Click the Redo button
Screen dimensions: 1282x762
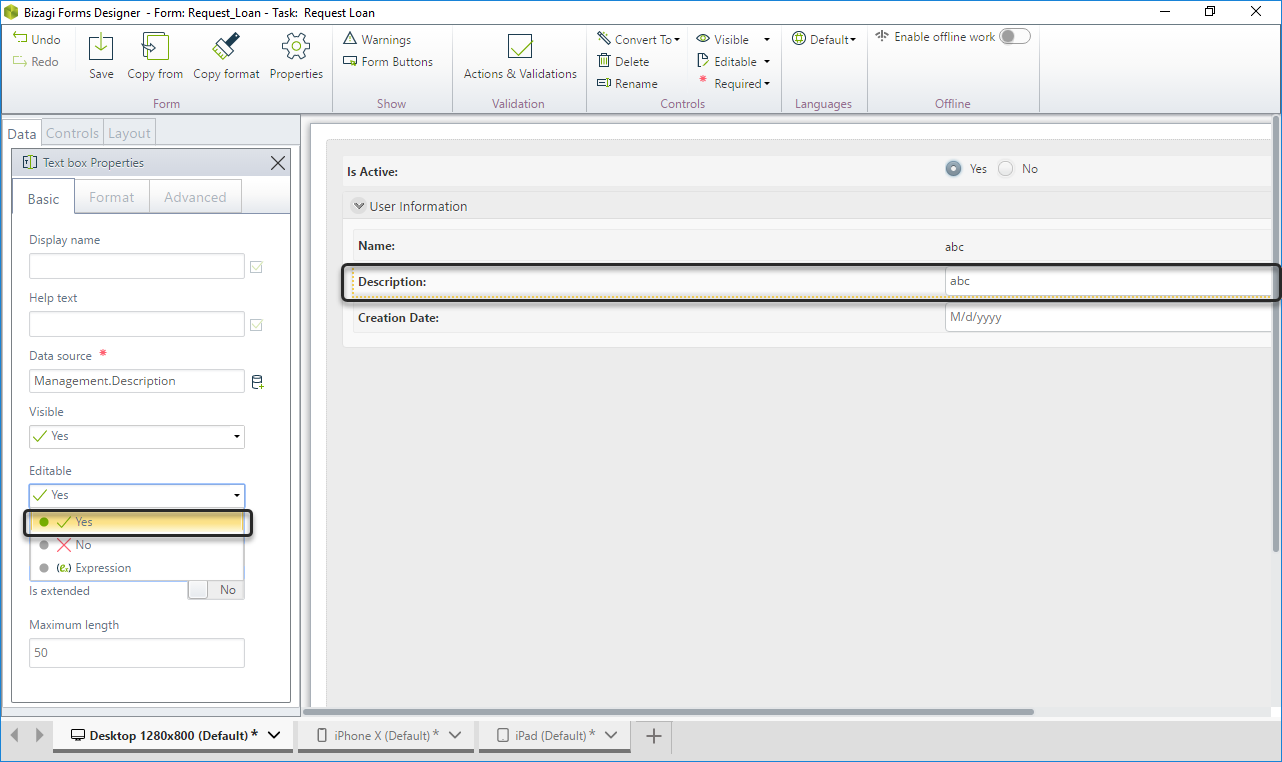(x=36, y=61)
